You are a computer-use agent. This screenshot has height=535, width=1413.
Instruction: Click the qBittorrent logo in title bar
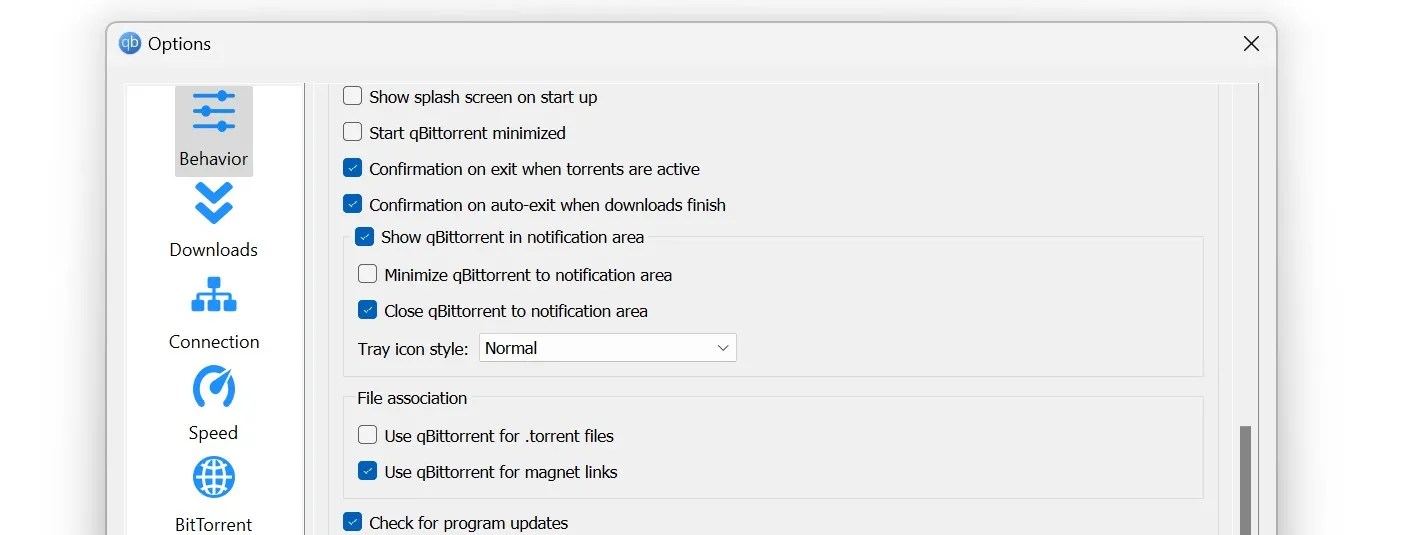pos(130,43)
